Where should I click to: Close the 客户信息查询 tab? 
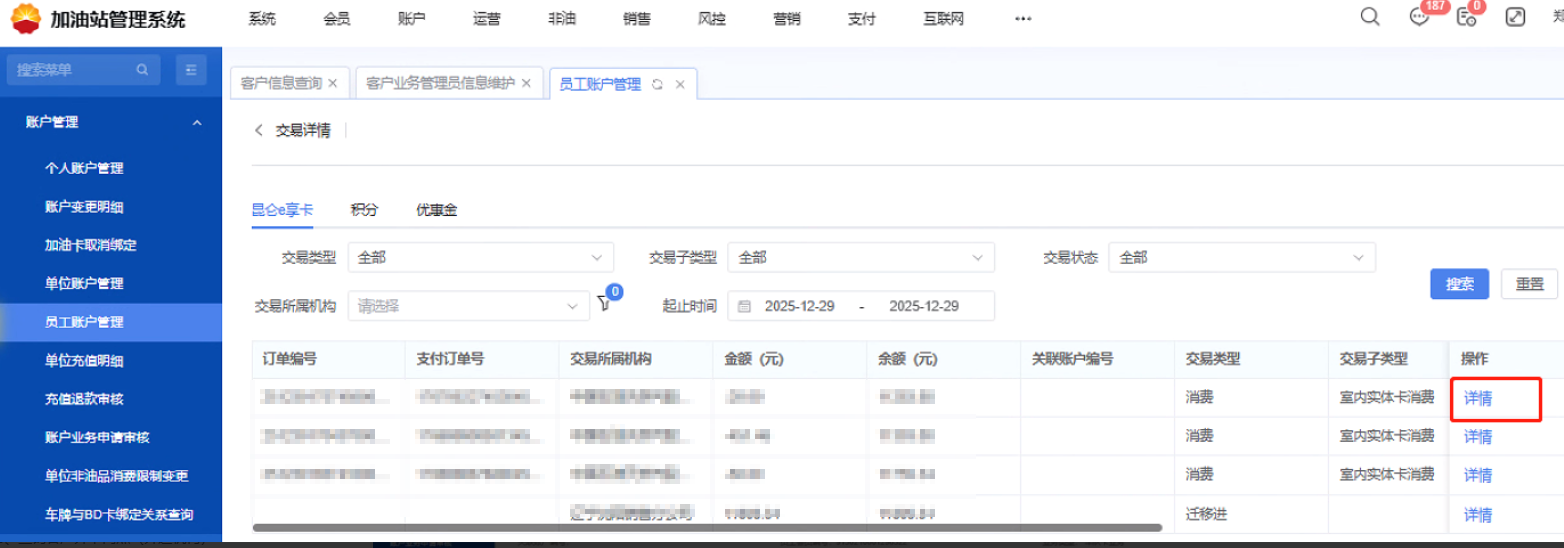333,84
